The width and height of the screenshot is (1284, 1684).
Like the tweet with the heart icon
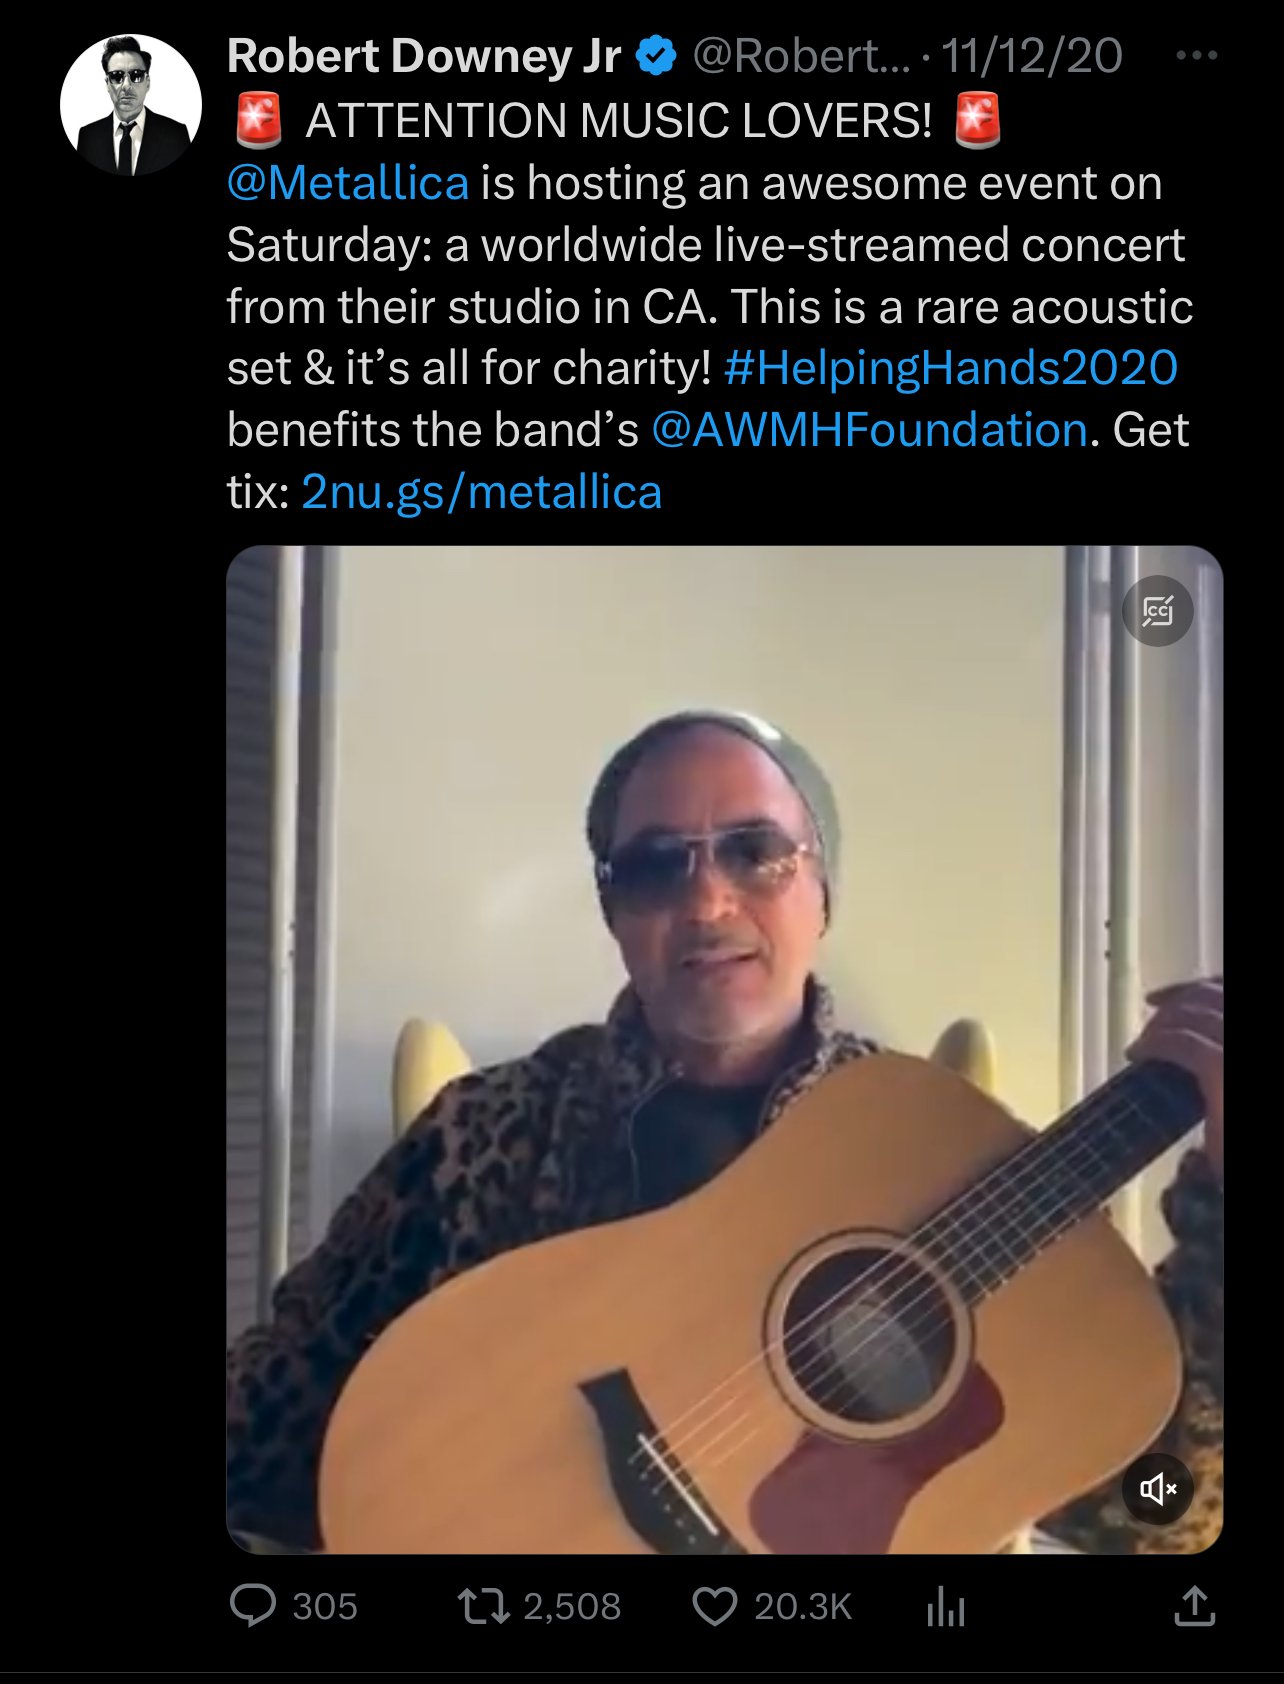click(715, 1607)
